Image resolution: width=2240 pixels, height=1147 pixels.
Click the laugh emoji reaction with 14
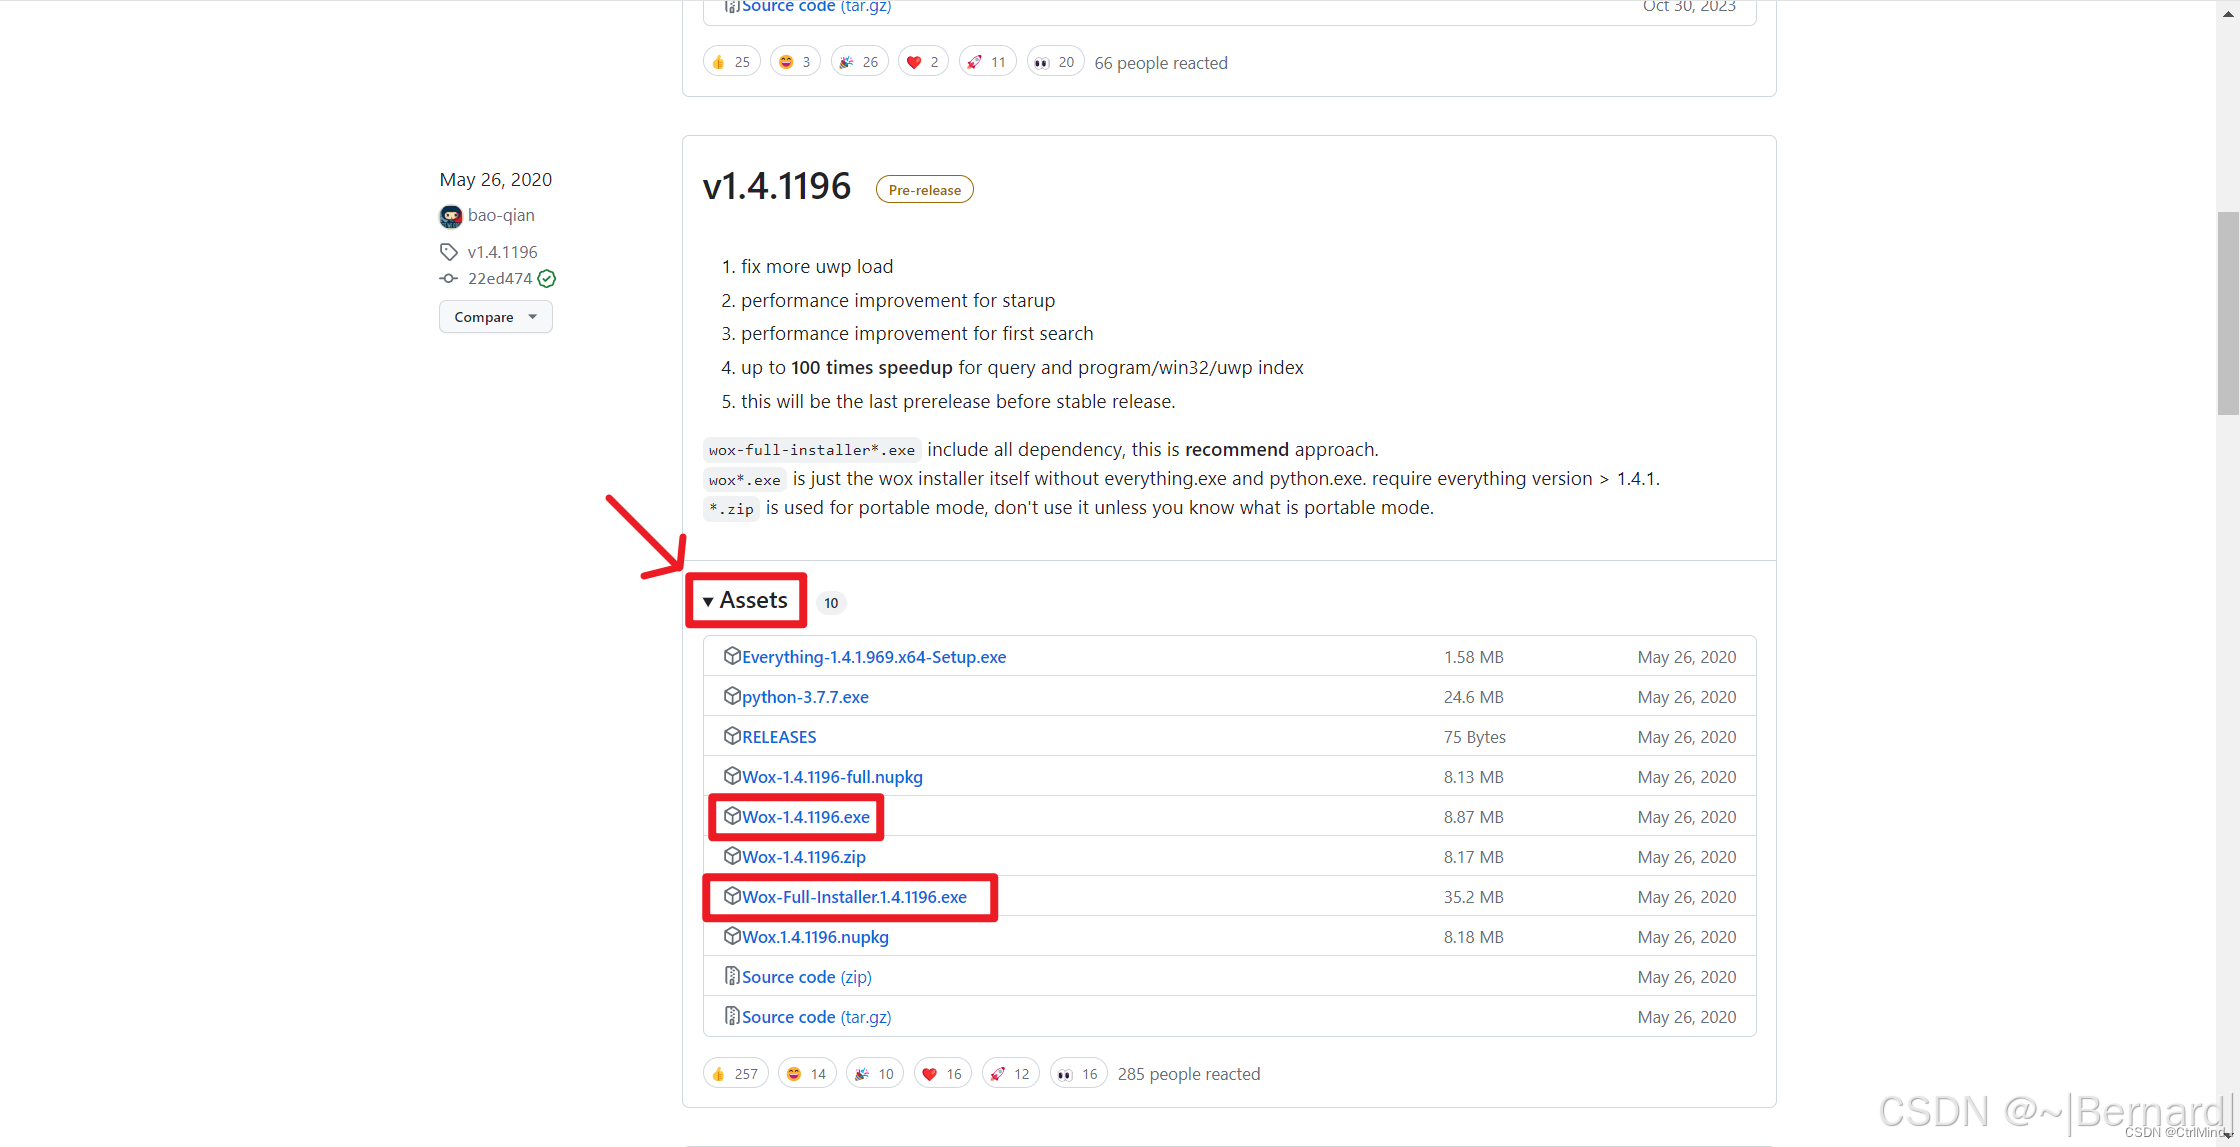coord(806,1073)
